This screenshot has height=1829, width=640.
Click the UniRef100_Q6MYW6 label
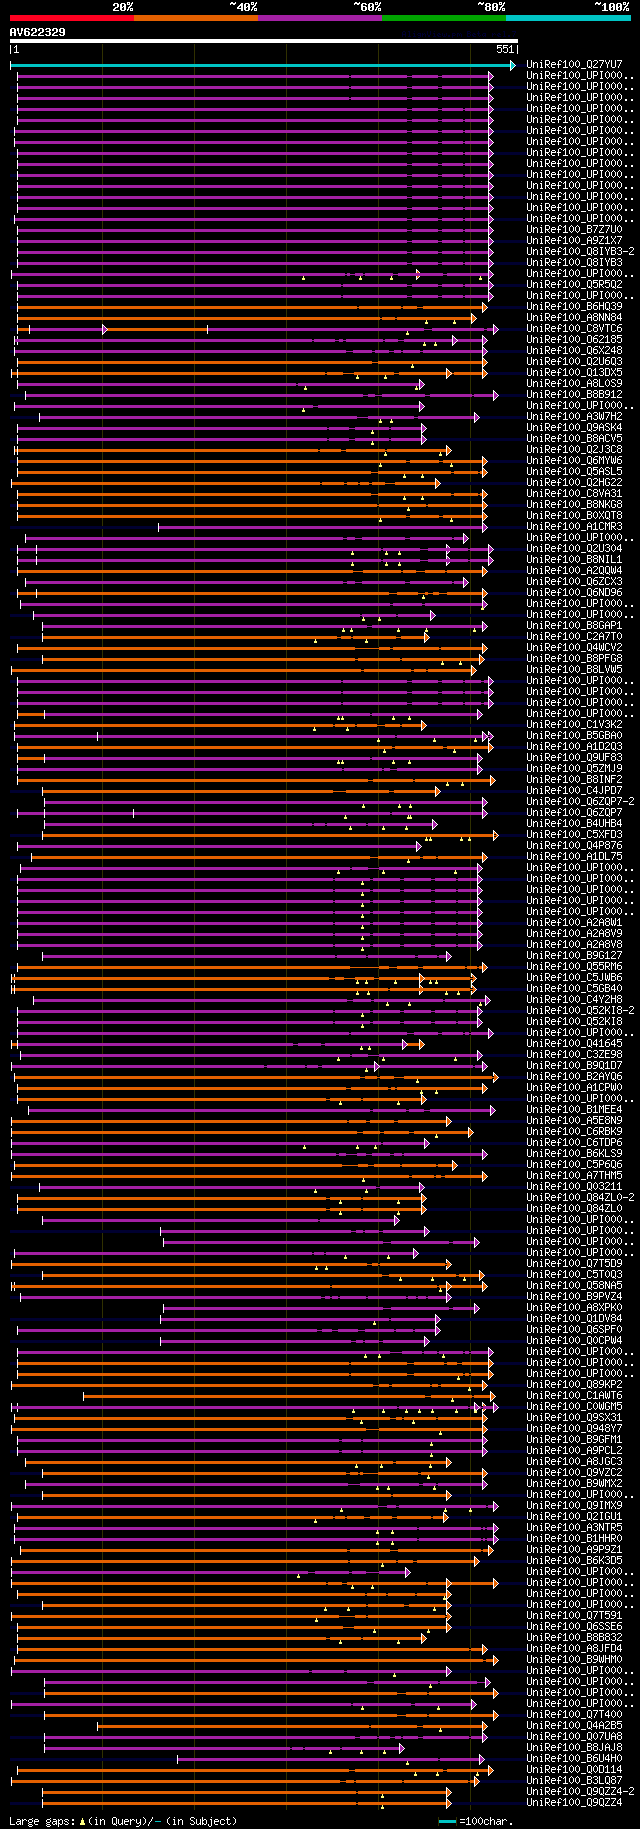click(x=574, y=460)
